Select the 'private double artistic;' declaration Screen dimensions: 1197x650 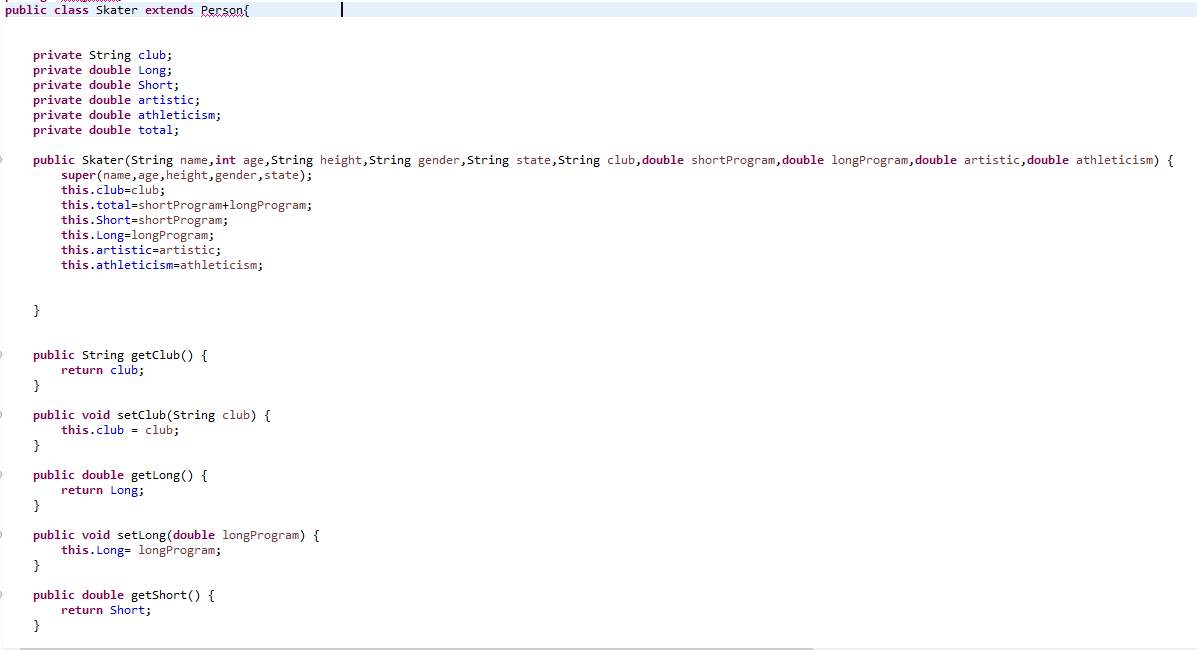[x=116, y=100]
